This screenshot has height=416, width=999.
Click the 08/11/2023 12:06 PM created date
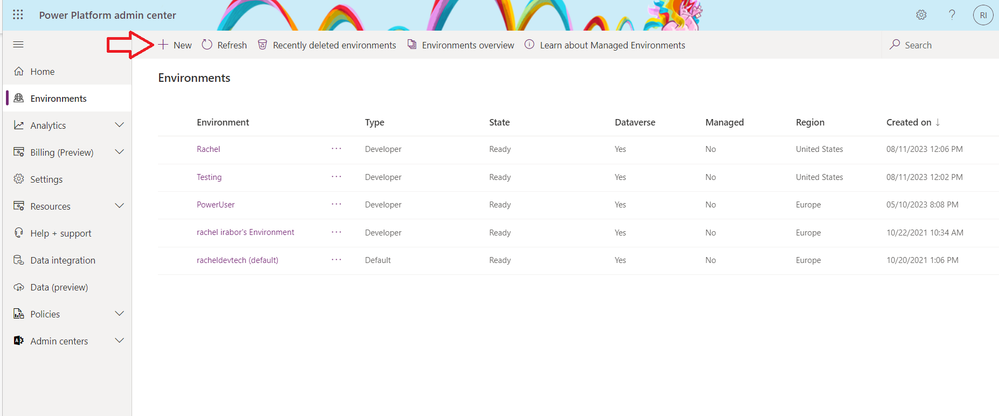(924, 149)
